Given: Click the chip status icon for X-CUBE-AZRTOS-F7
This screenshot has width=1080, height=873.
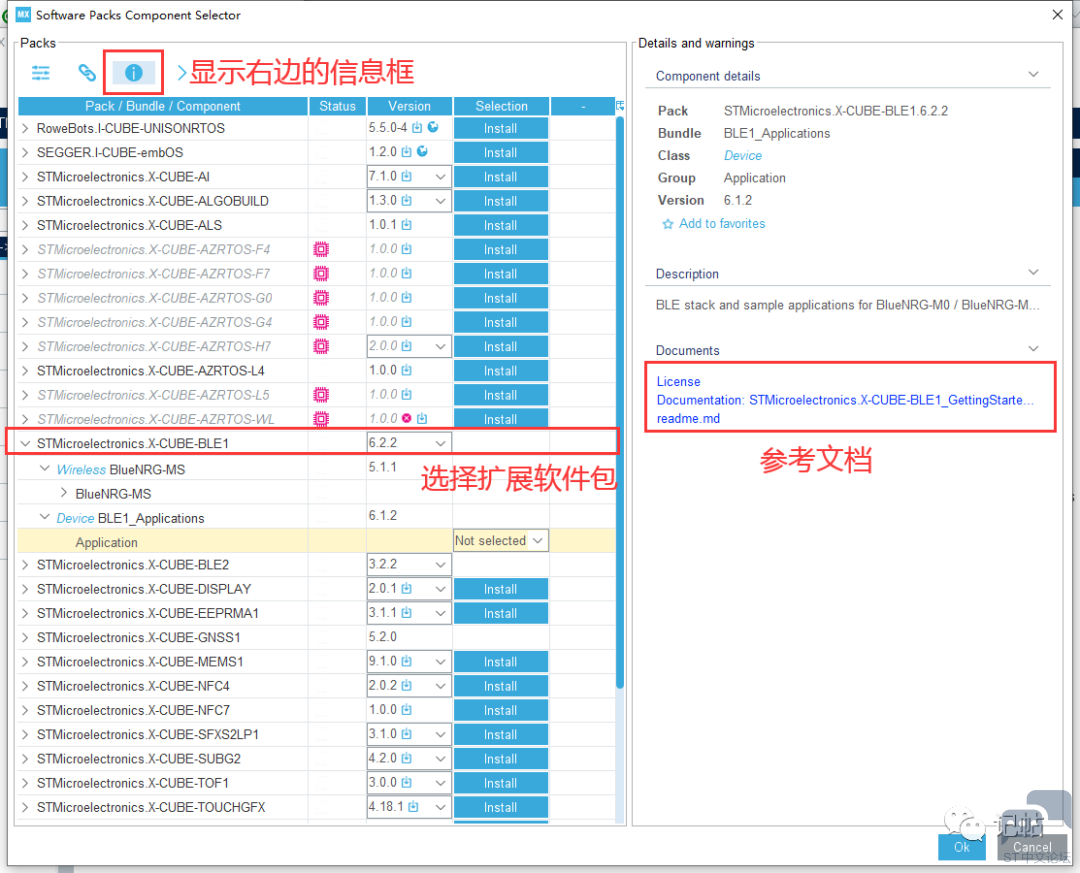Looking at the screenshot, I should pos(321,274).
